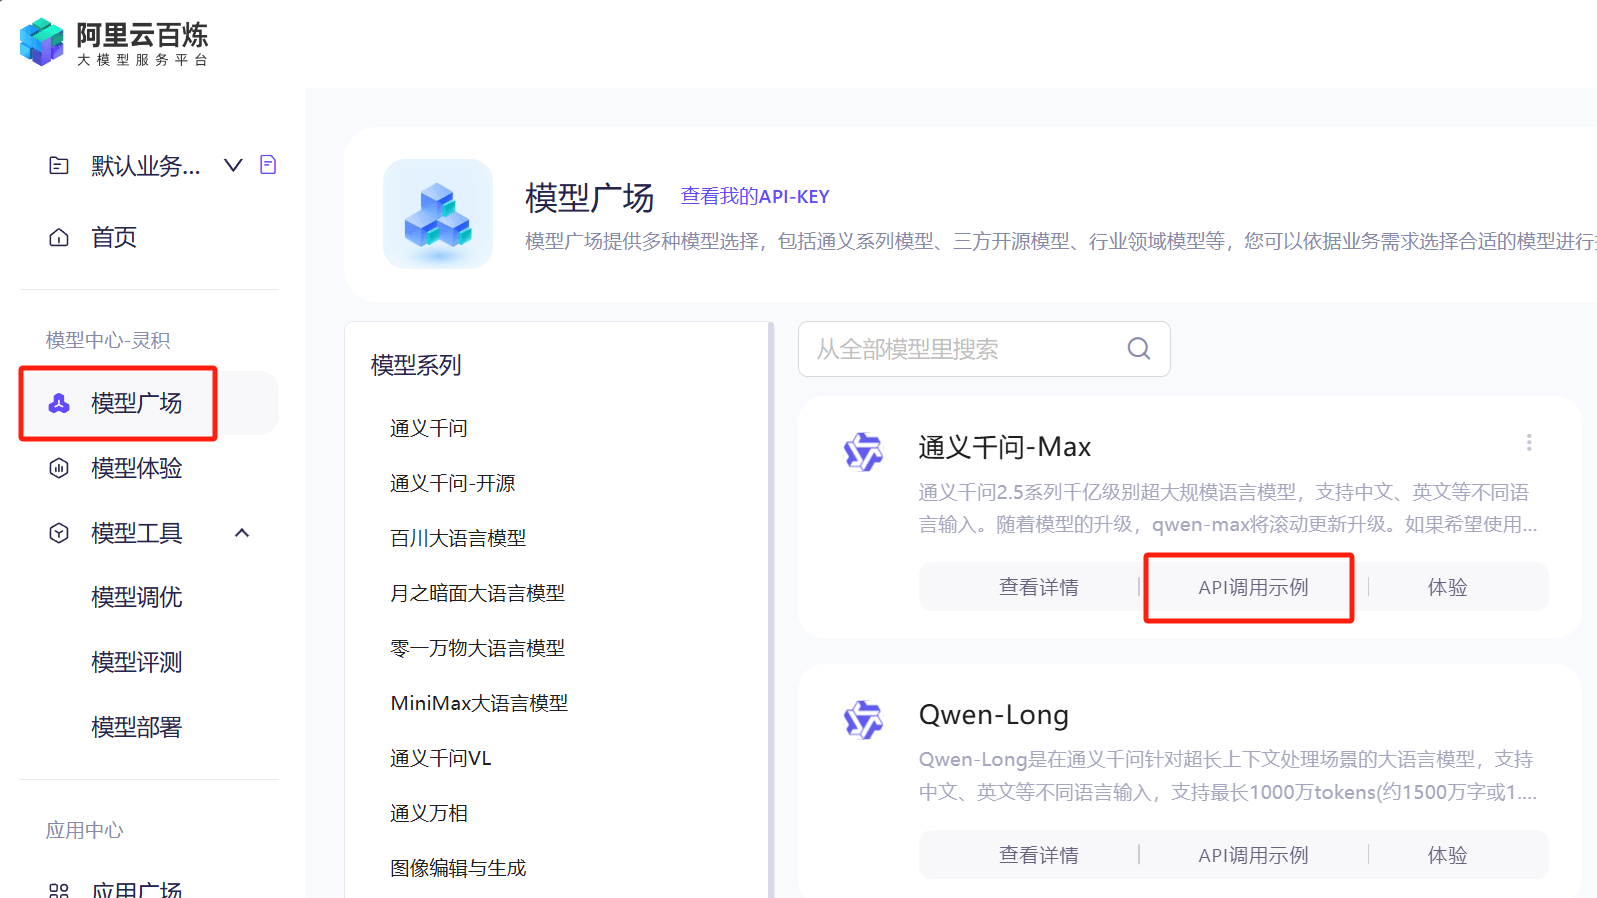Click the 模型工具 hexagon icon
The width and height of the screenshot is (1597, 898).
point(59,533)
